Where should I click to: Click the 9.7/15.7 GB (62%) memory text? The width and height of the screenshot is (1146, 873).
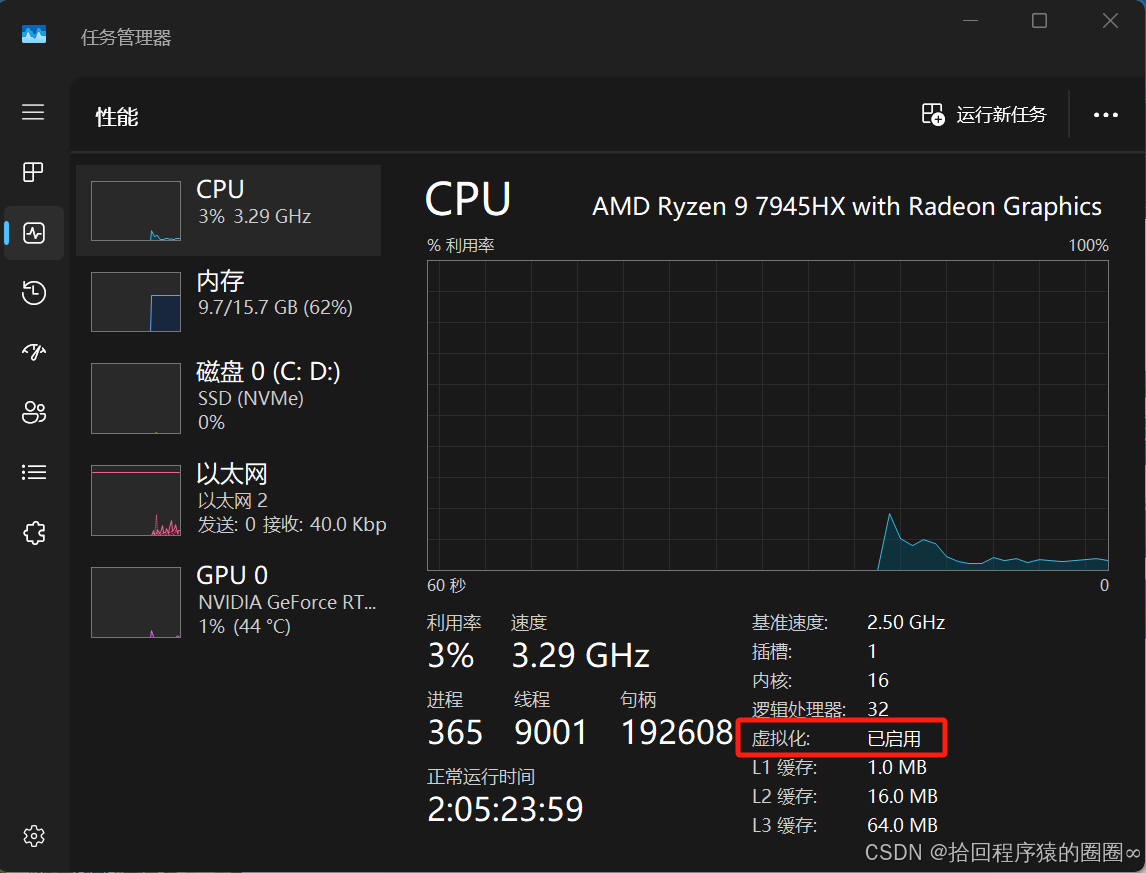click(x=276, y=308)
